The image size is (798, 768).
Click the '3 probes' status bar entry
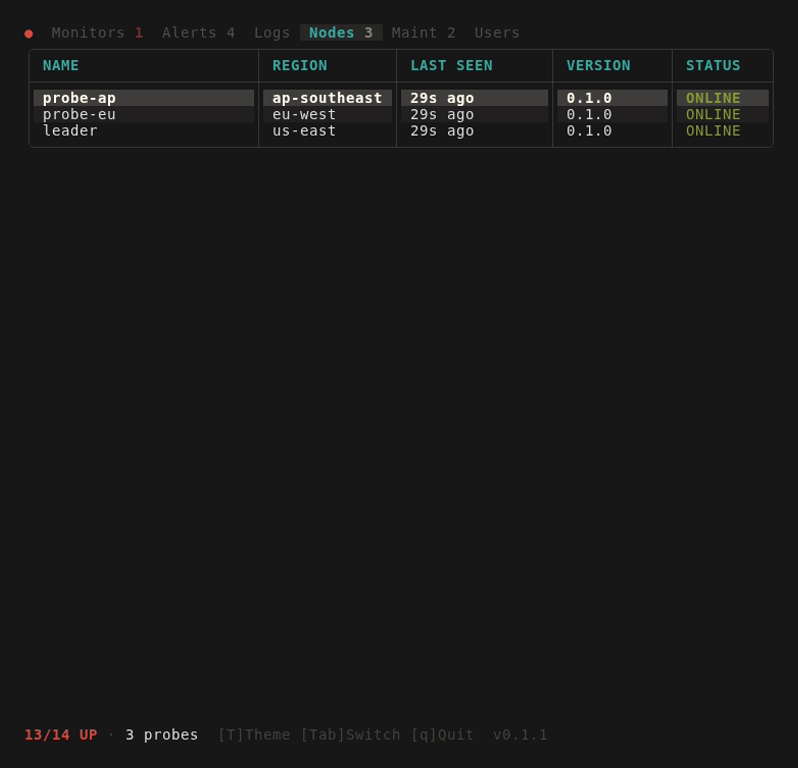tap(161, 734)
